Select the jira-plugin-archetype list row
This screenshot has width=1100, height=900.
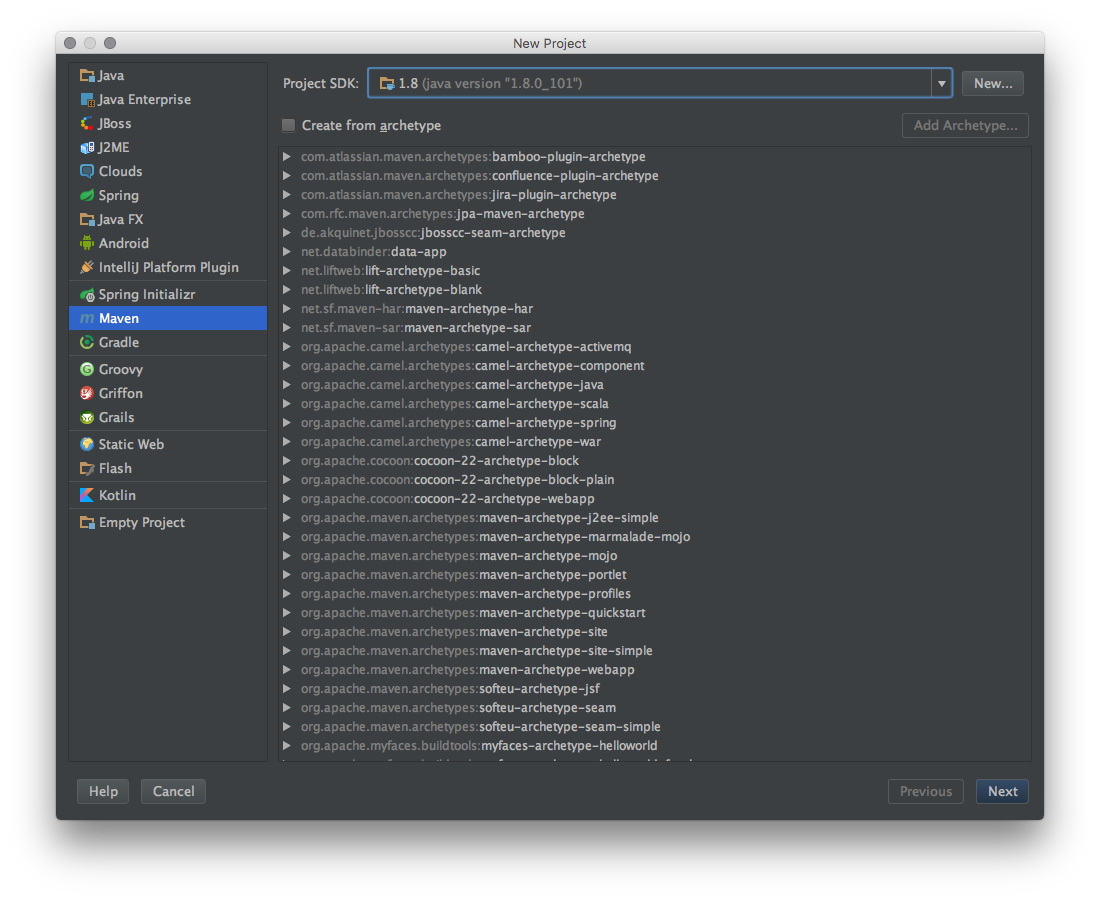(x=458, y=195)
